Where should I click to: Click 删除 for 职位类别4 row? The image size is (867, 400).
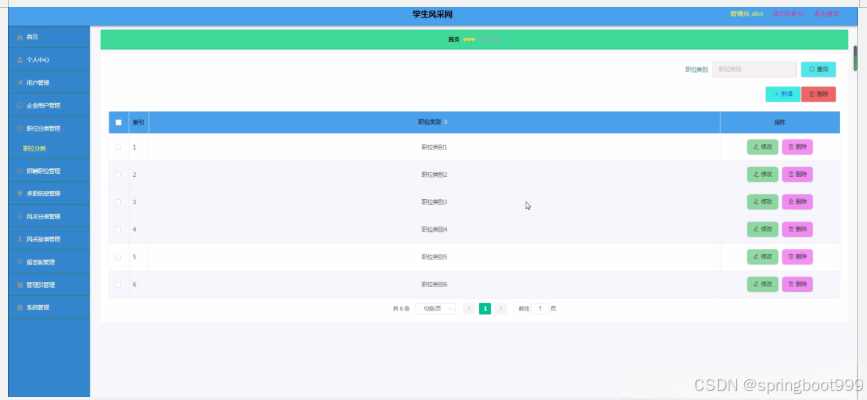[797, 230]
